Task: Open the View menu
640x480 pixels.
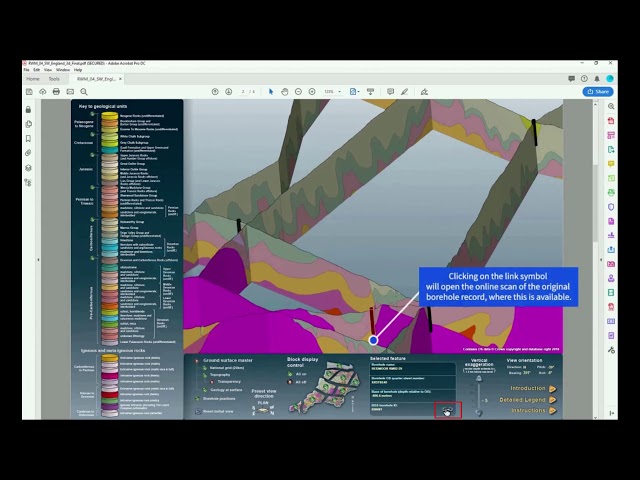Action: point(48,70)
